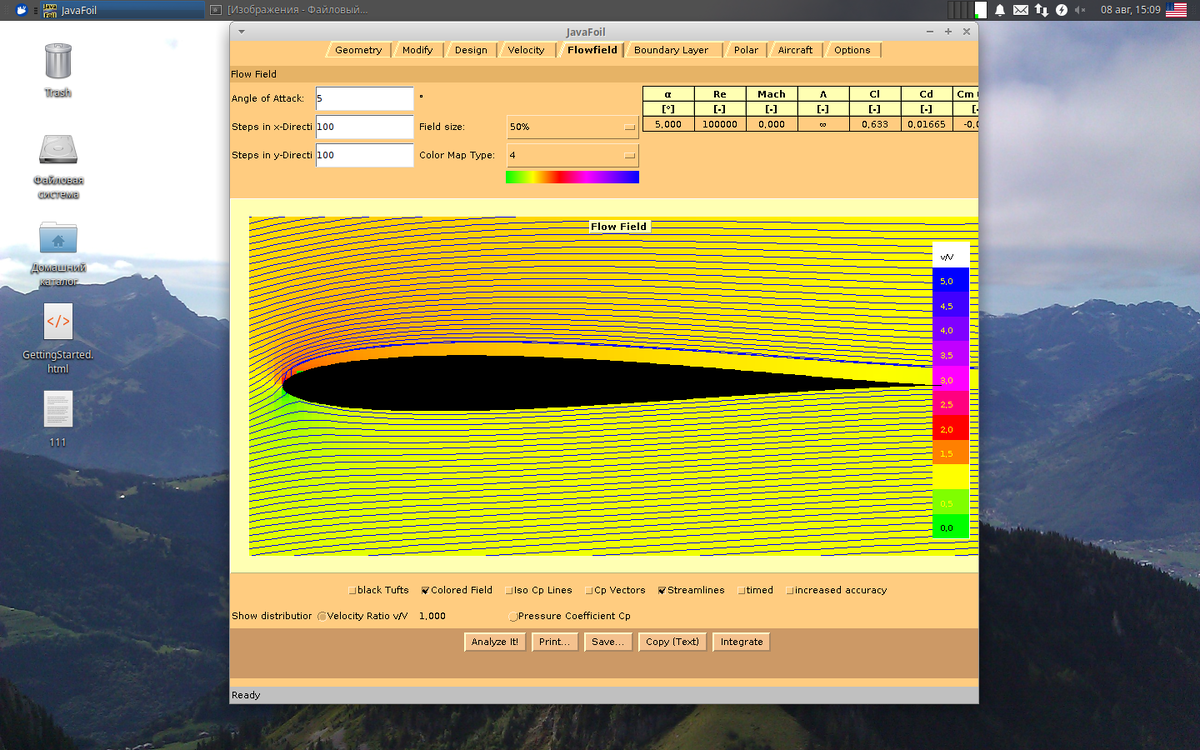Open the JavaFoil window menu arrow
This screenshot has width=1200, height=750.
coord(241,31)
